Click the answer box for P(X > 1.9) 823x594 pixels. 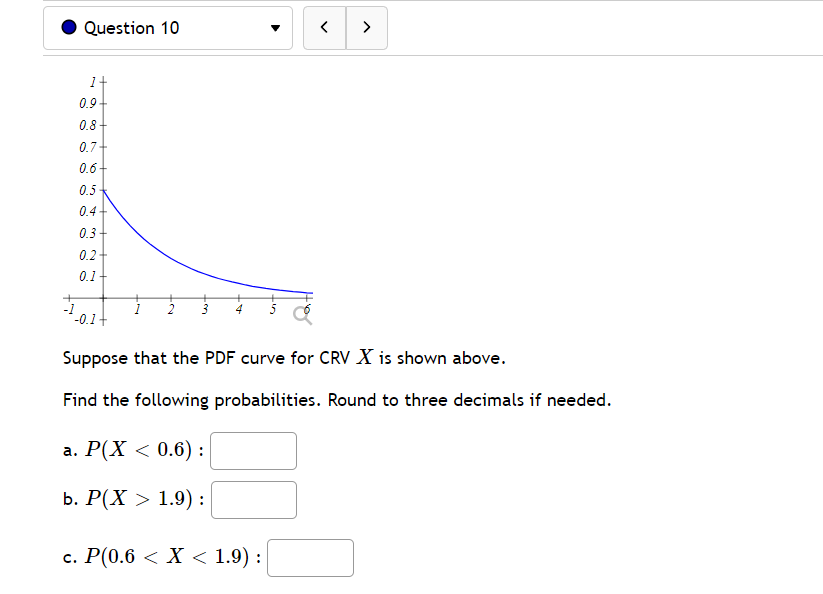point(253,500)
